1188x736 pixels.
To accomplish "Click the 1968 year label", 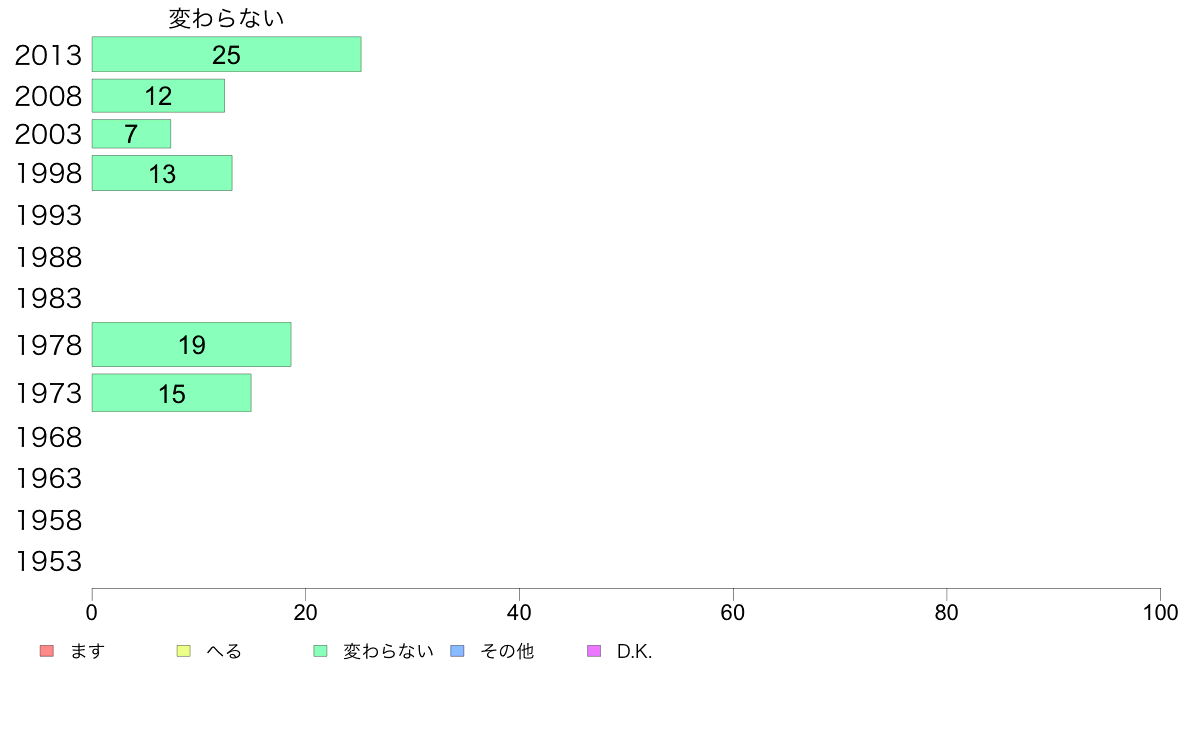I will (x=48, y=437).
